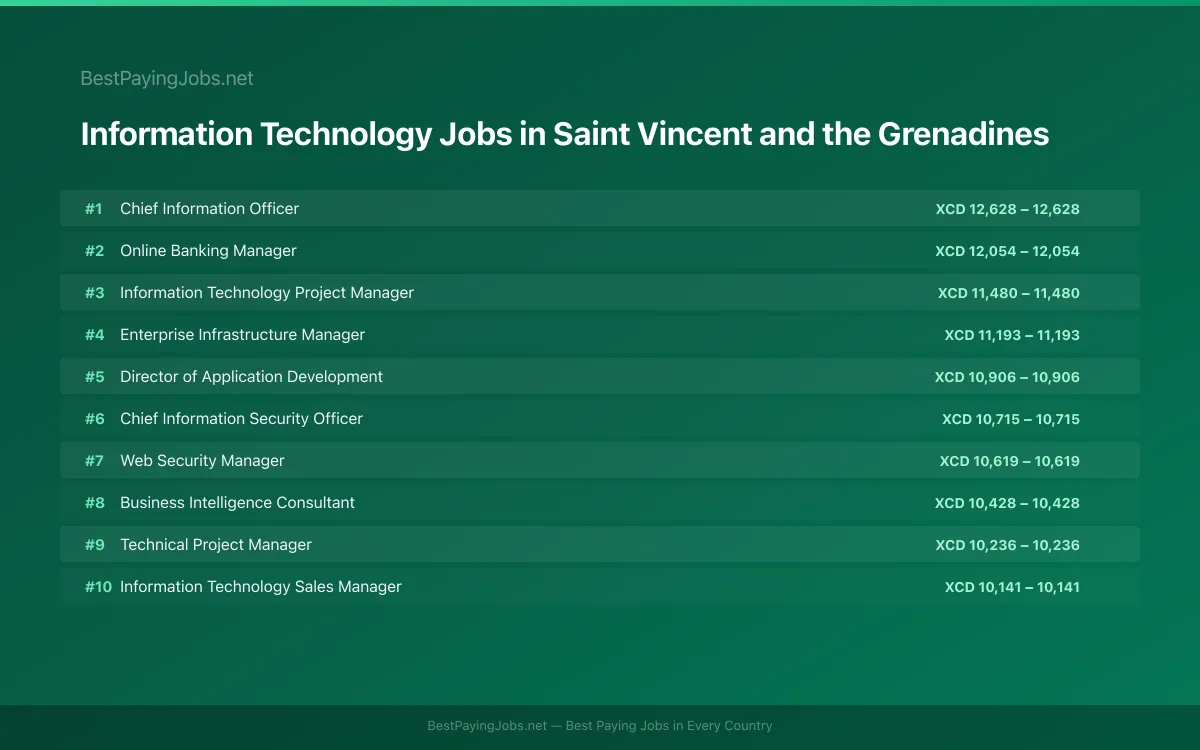1200x750 pixels.
Task: Click rank number #2
Action: coord(94,251)
